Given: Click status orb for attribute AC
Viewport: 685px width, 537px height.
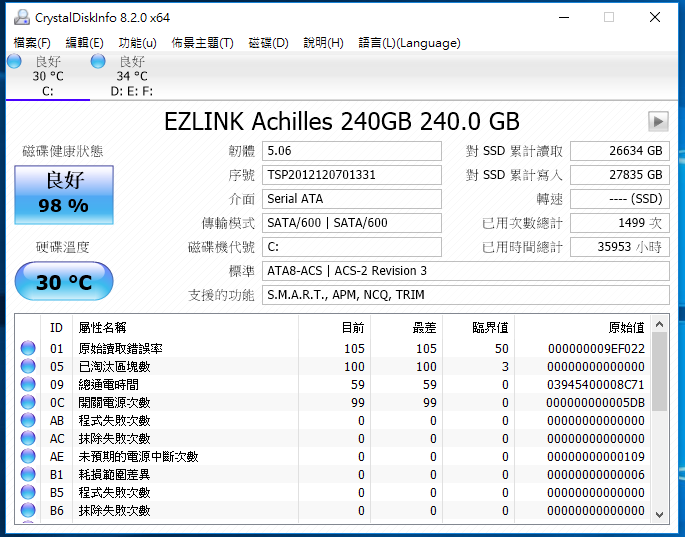Looking at the screenshot, I should (x=28, y=438).
